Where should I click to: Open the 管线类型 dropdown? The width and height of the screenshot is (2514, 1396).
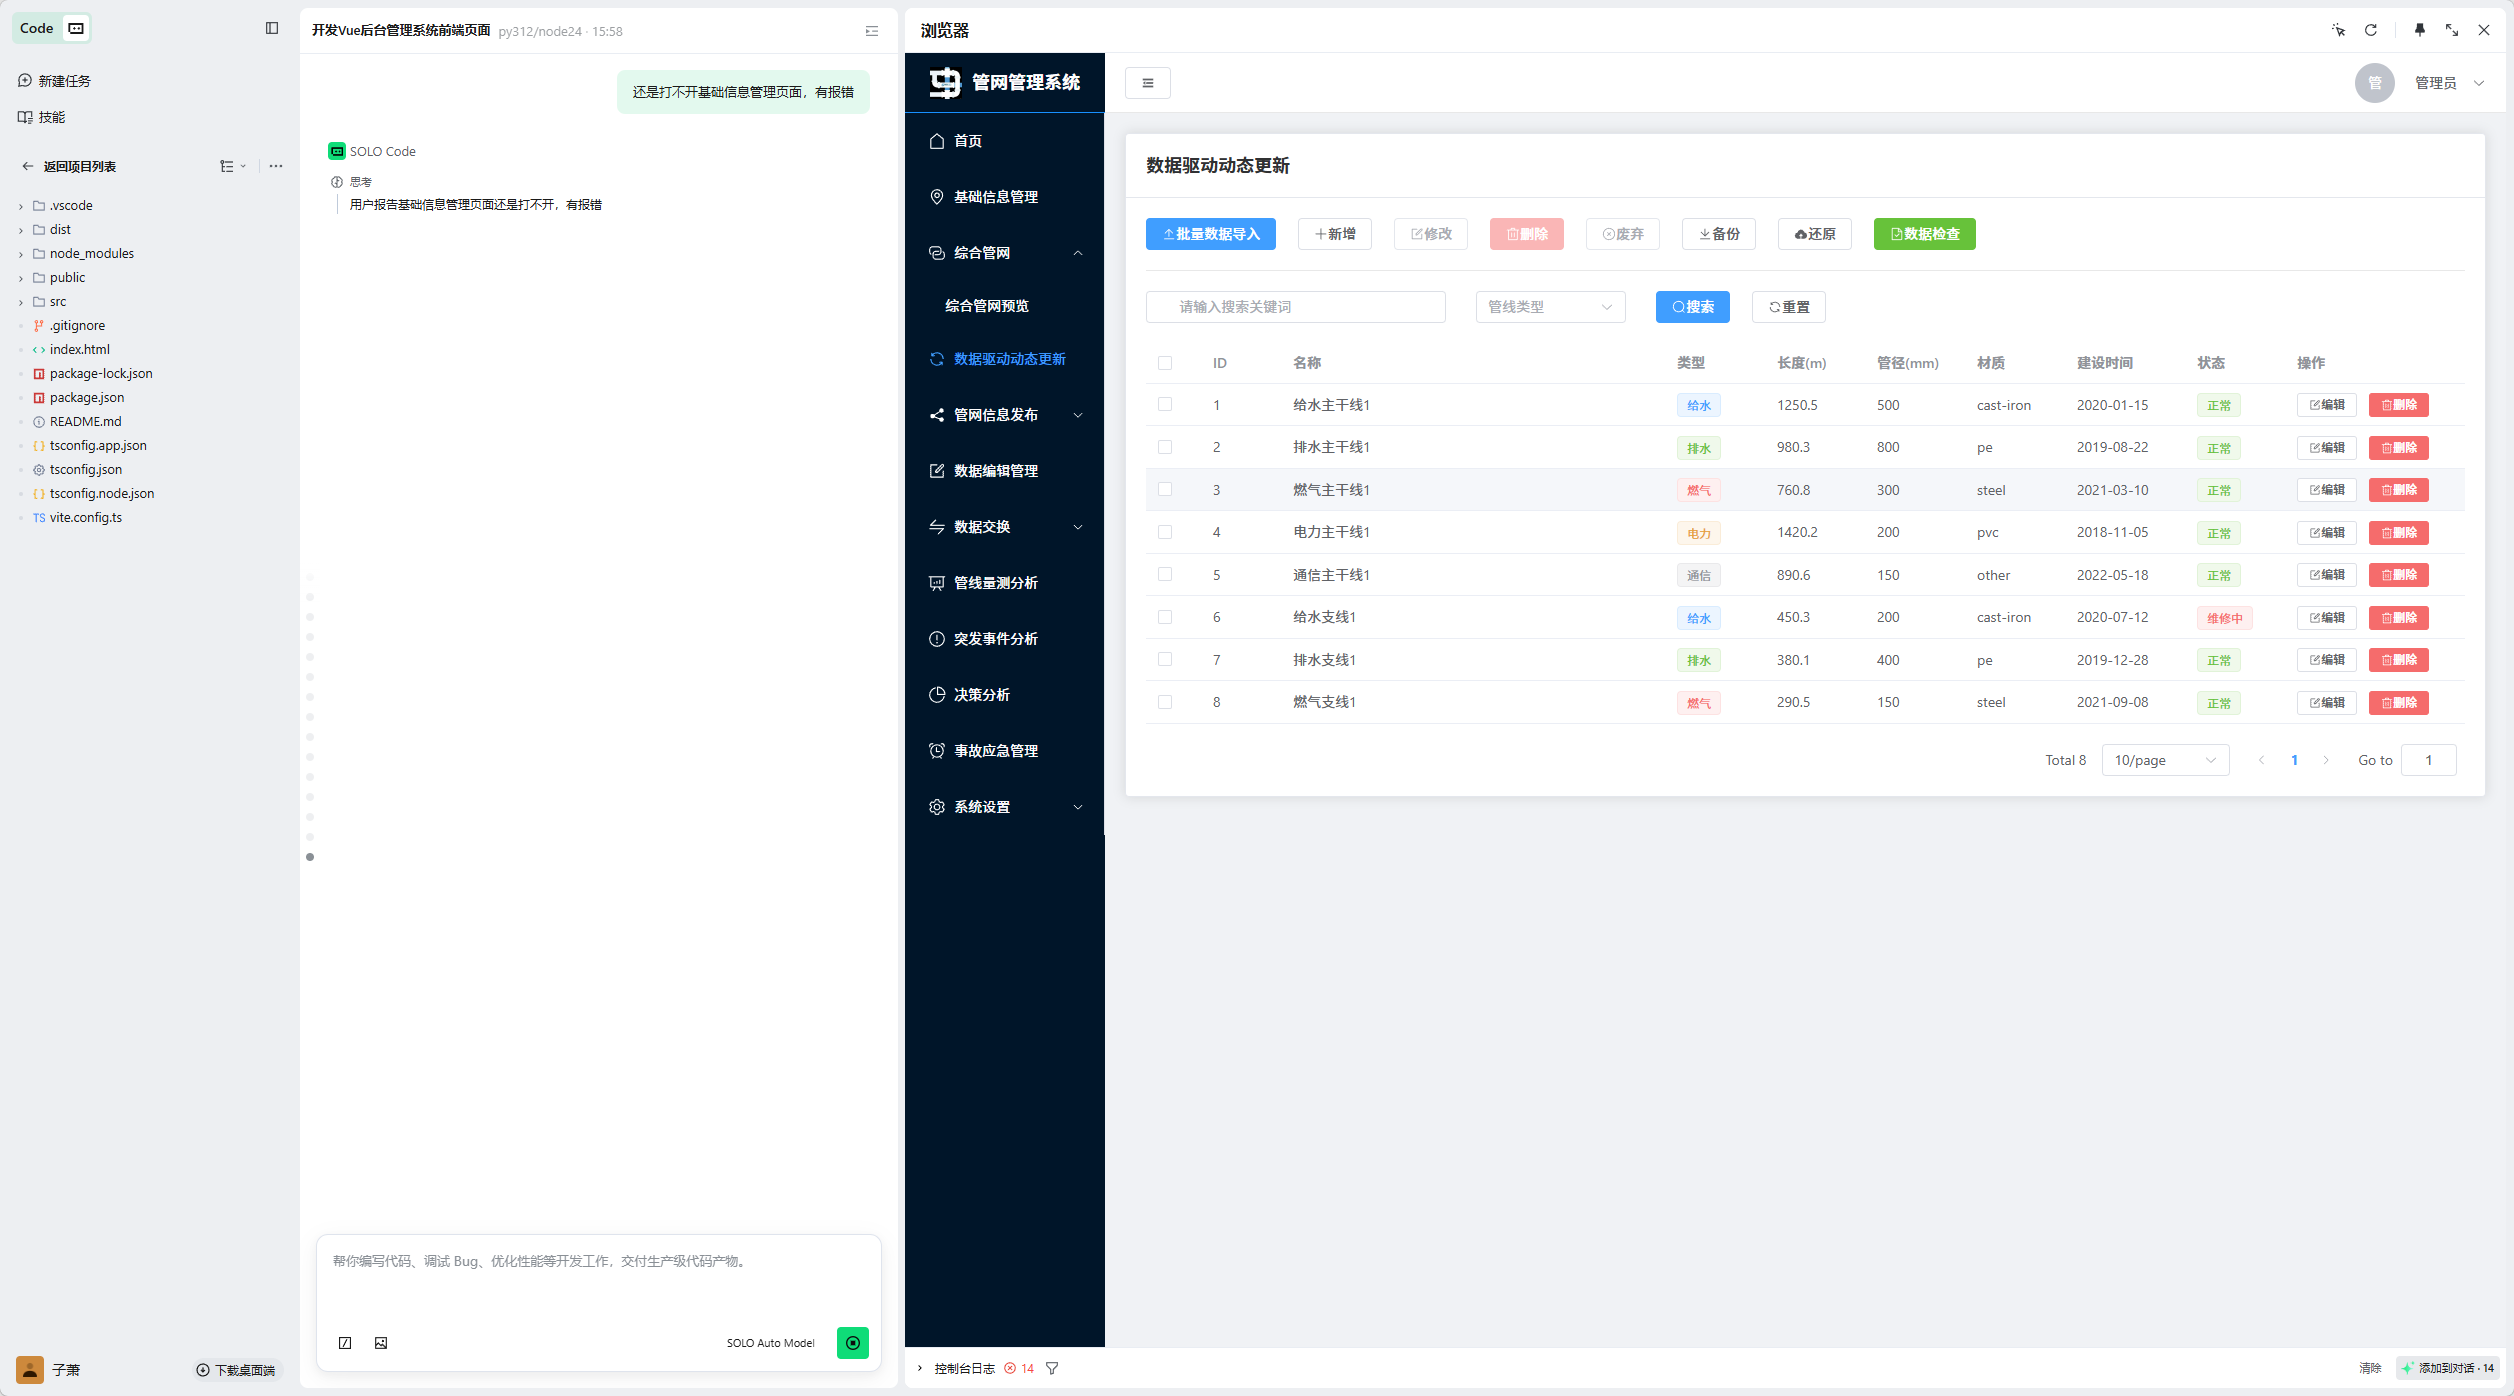(x=1550, y=307)
